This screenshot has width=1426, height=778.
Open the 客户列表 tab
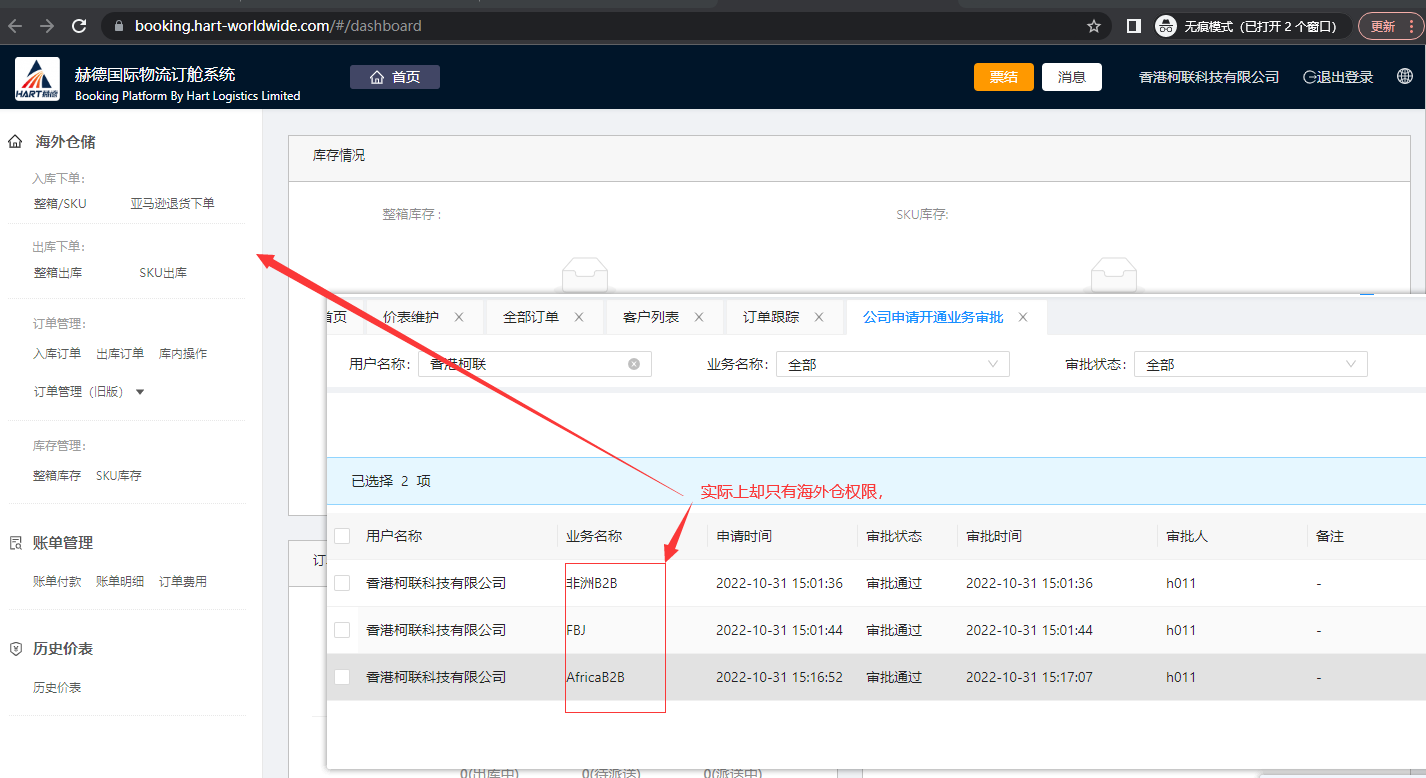click(651, 317)
